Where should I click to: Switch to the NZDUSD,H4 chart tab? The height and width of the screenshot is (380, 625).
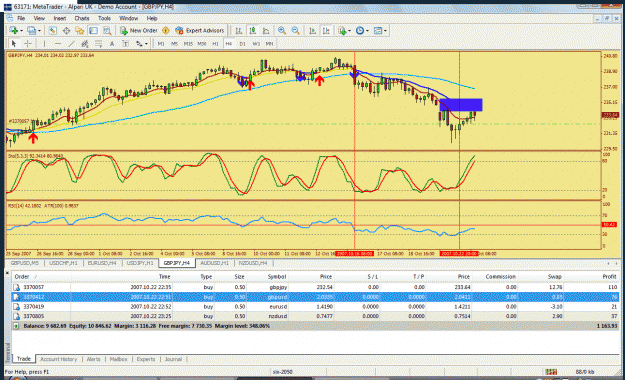(x=253, y=263)
